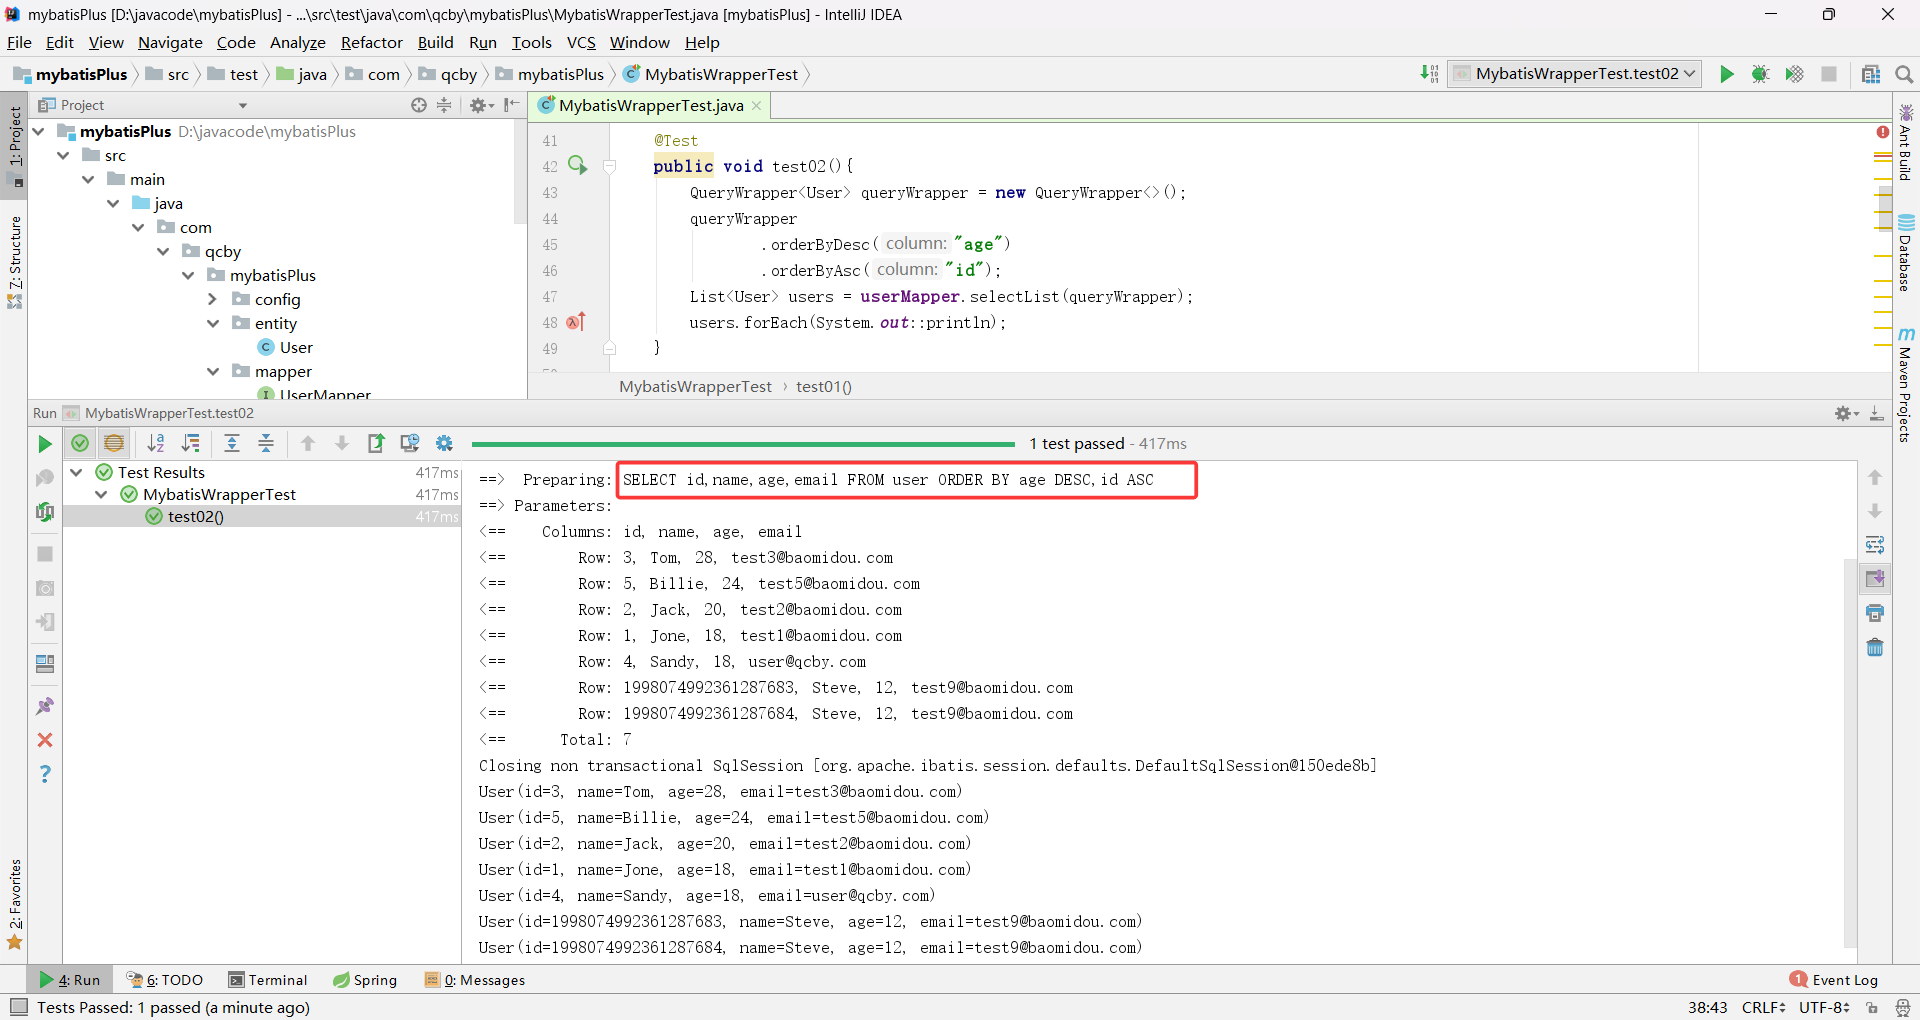Screen dimensions: 1920x1020
Task: Close Run tab with red X
Action: 45,740
